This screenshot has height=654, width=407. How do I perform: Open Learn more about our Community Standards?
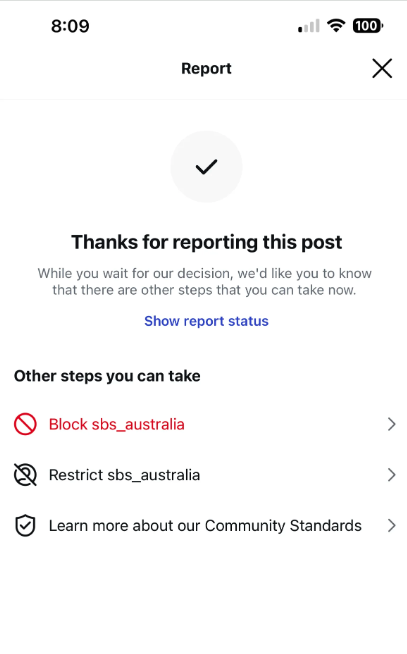point(204,526)
